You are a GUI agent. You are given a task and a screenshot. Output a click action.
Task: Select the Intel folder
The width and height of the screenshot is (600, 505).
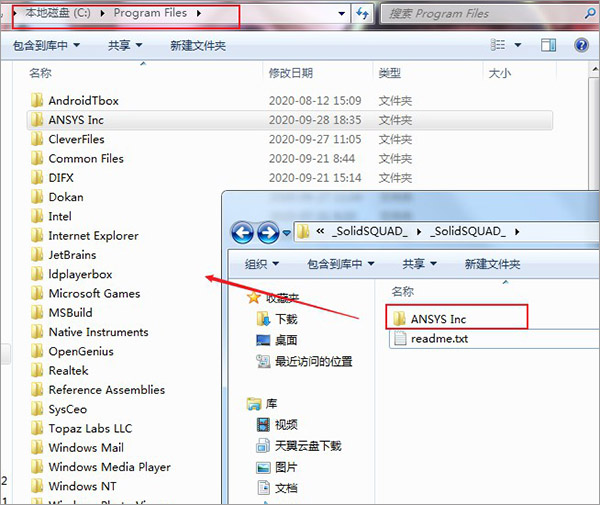(x=51, y=216)
